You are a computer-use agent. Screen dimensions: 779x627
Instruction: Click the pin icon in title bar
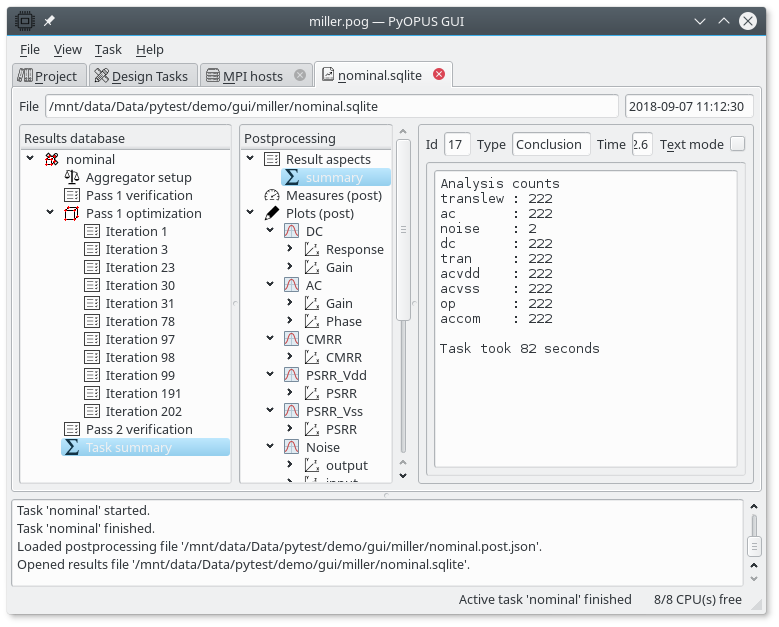[x=50, y=21]
